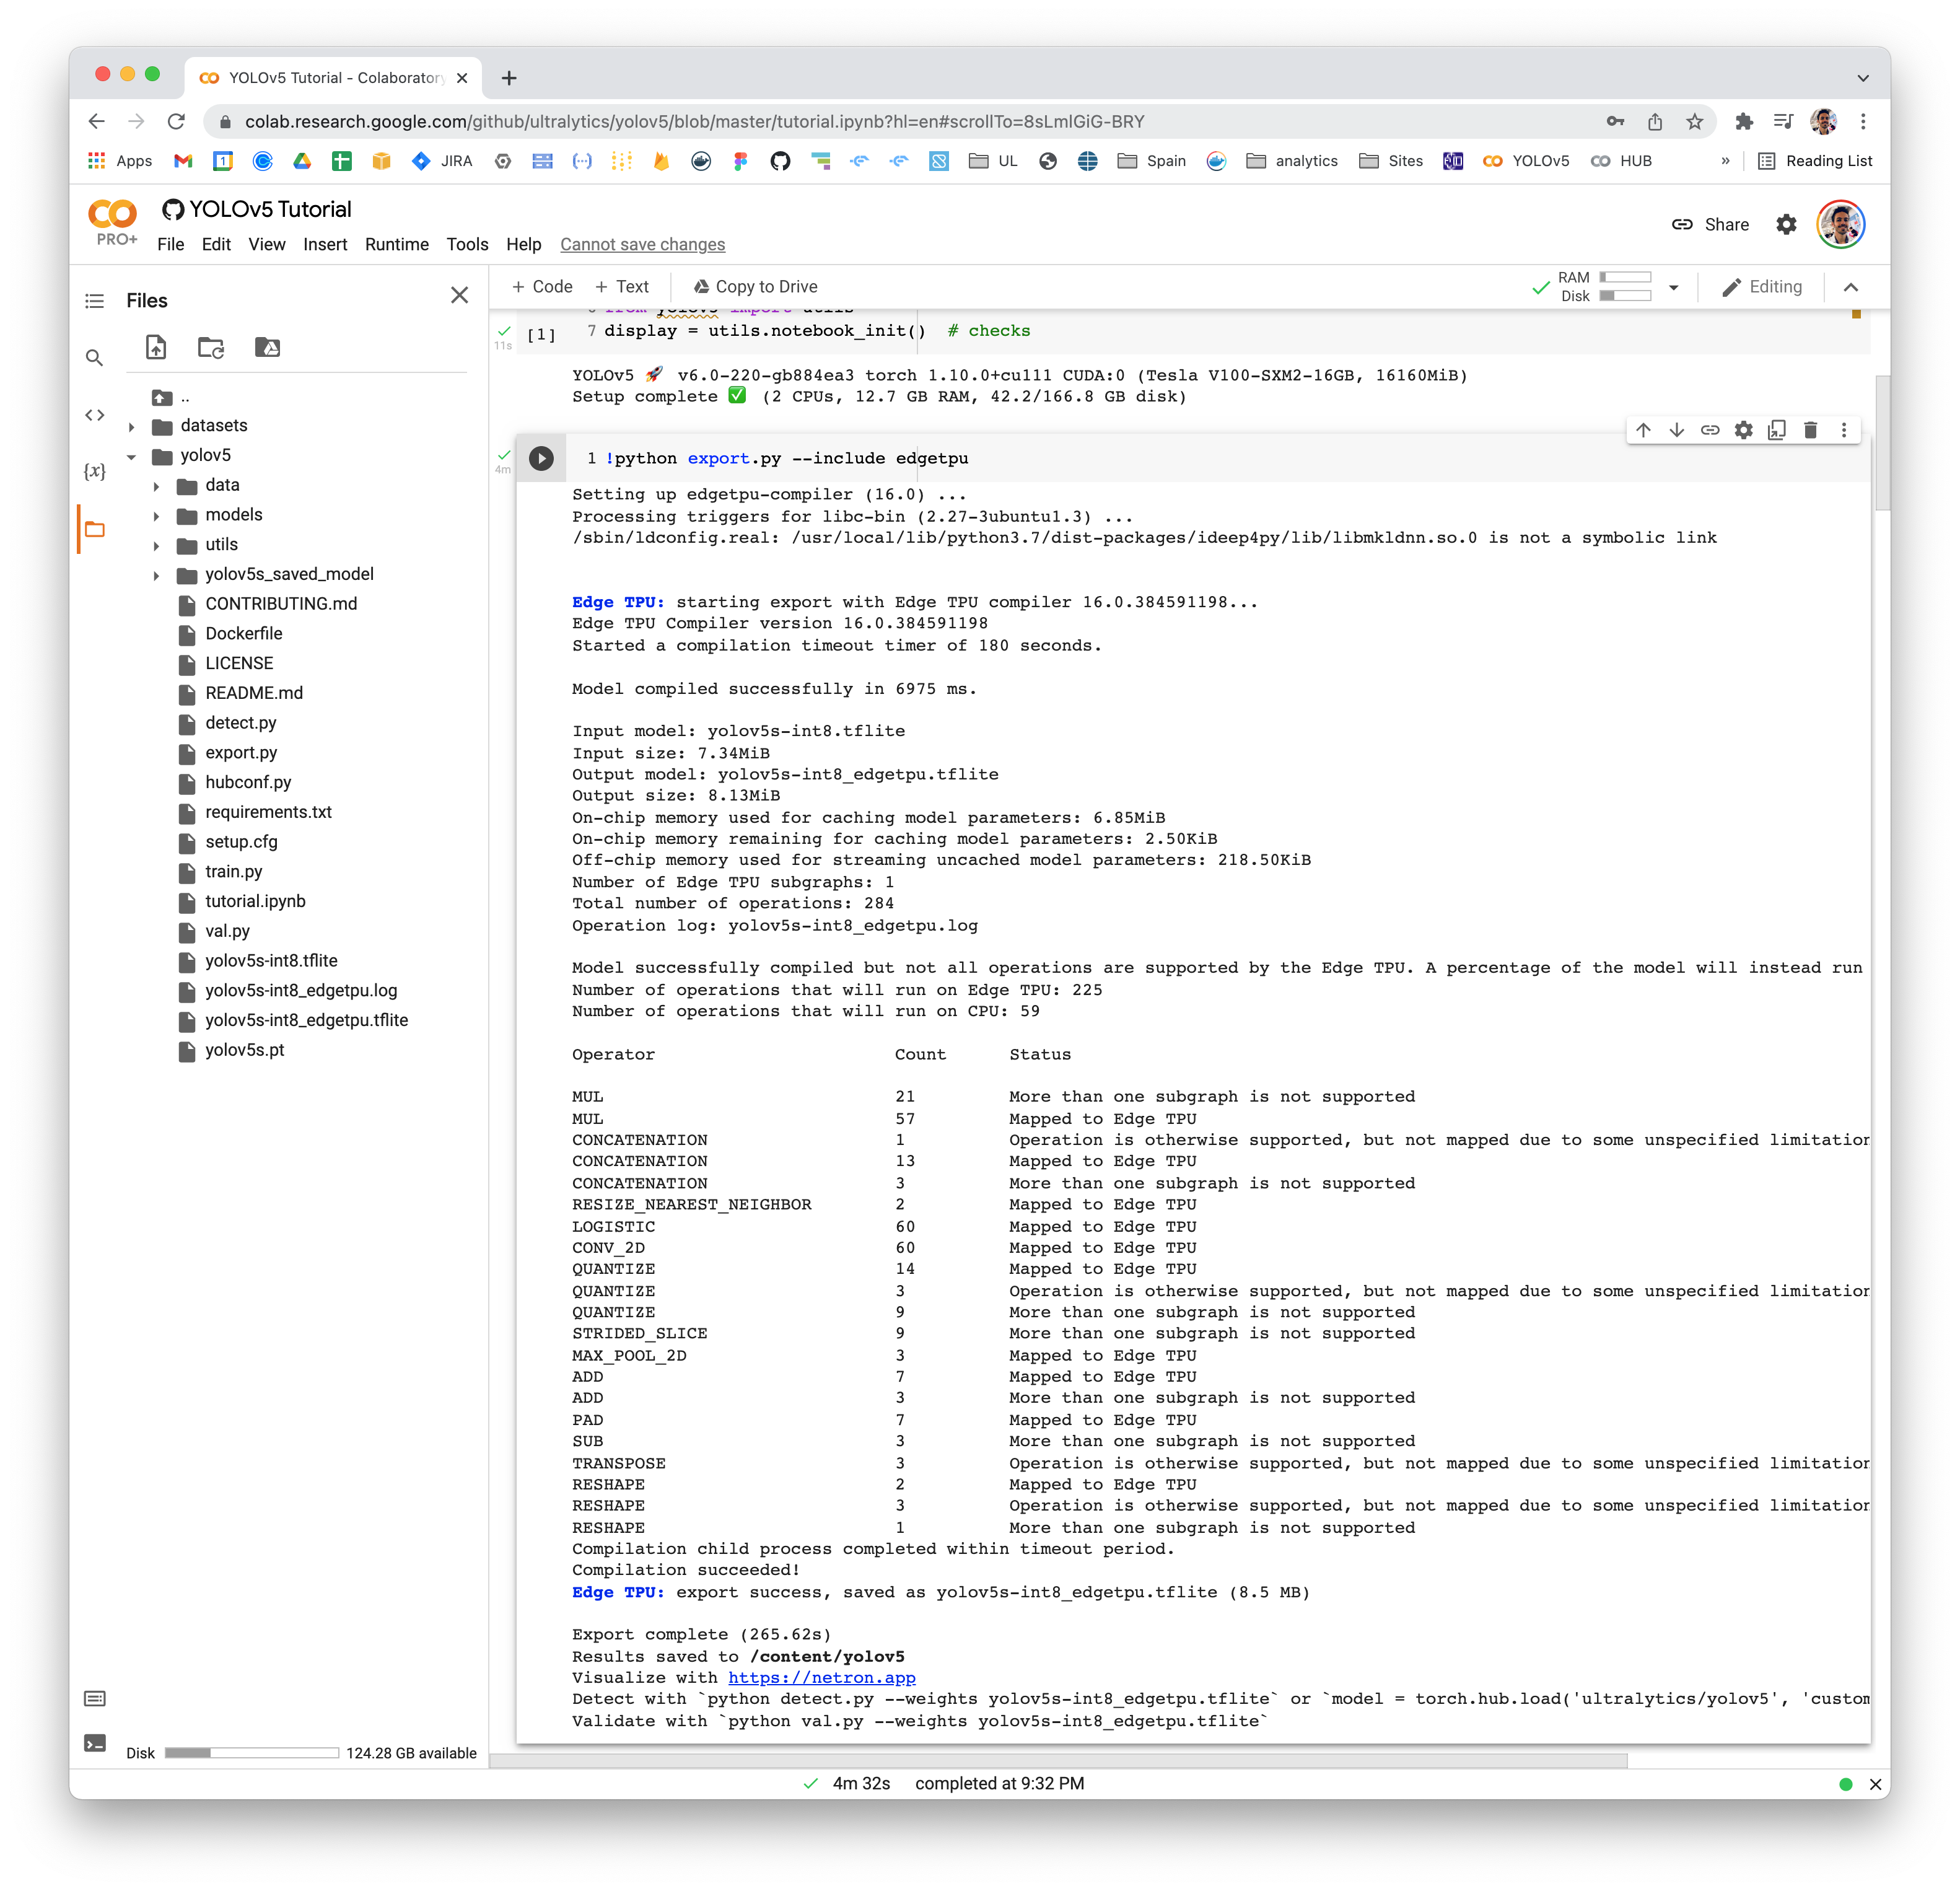1960x1891 pixels.
Task: Open the RAM/Disk resources dropdown
Action: [x=1673, y=287]
